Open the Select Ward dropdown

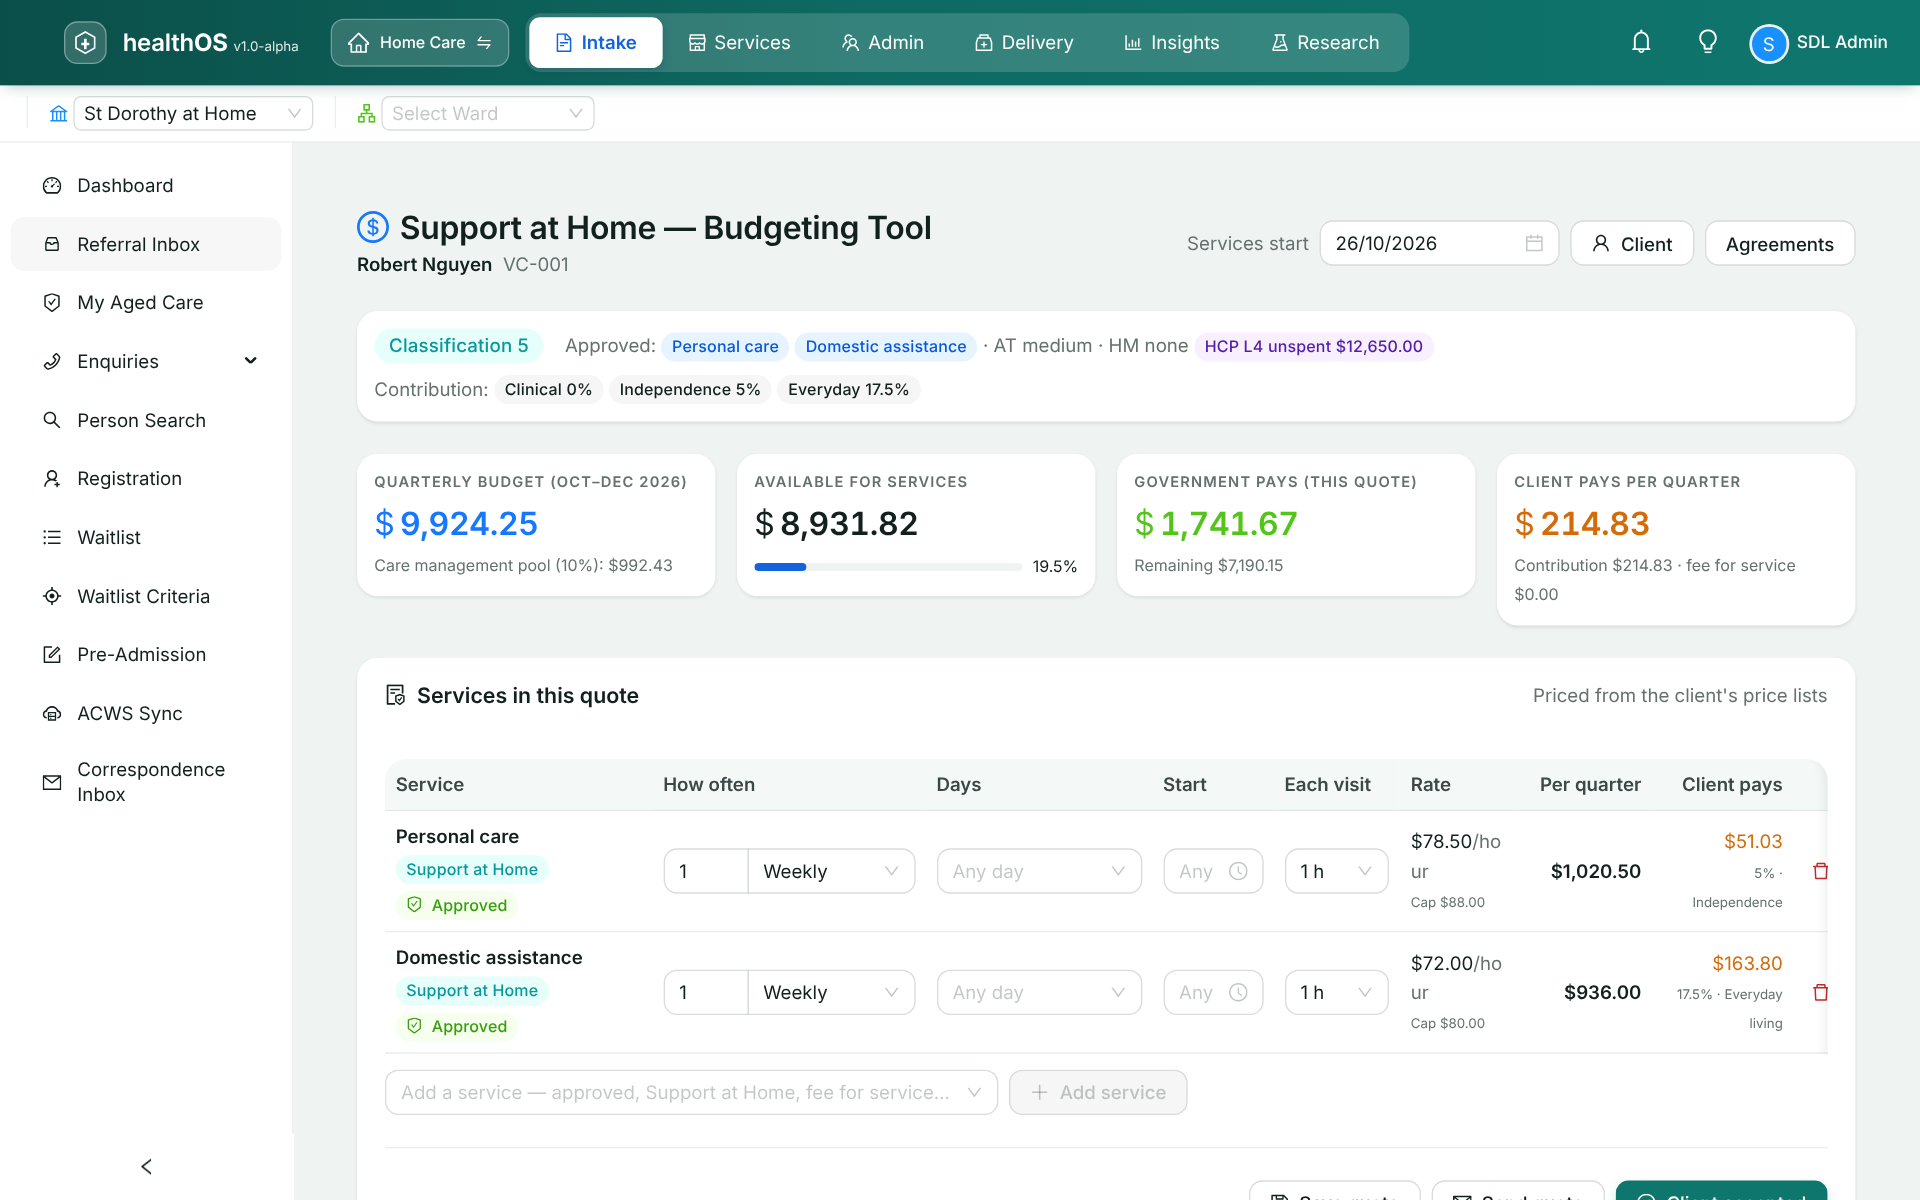tap(488, 113)
